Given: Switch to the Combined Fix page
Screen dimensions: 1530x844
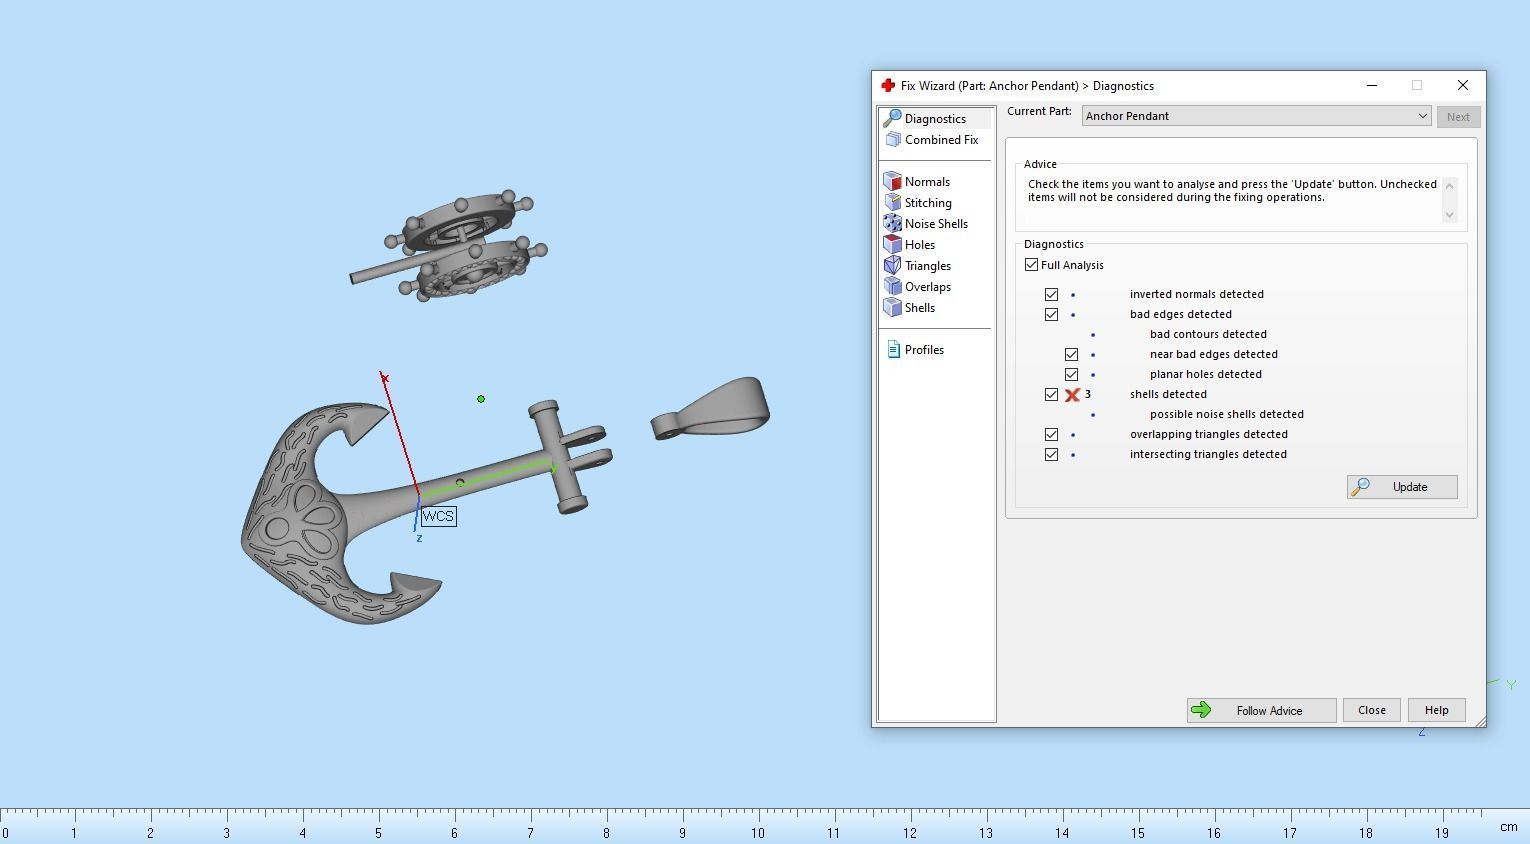Looking at the screenshot, I should (x=941, y=140).
